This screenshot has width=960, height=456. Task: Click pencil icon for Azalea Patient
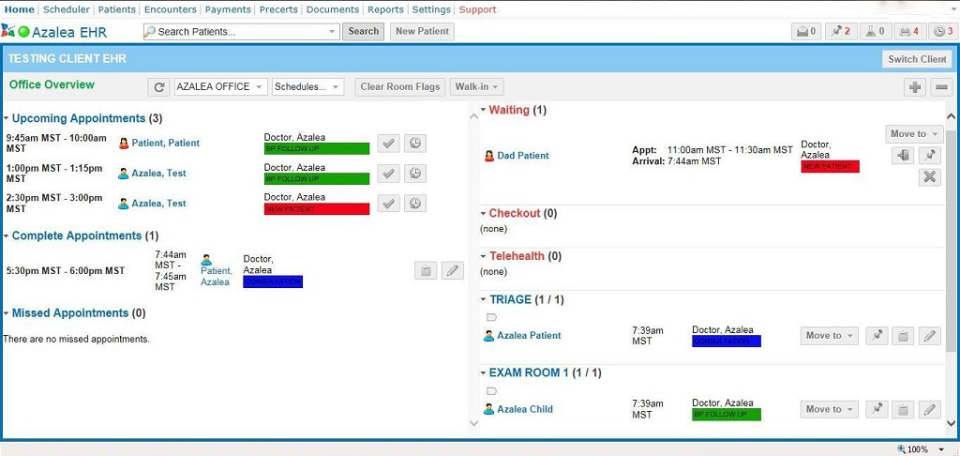pos(930,335)
